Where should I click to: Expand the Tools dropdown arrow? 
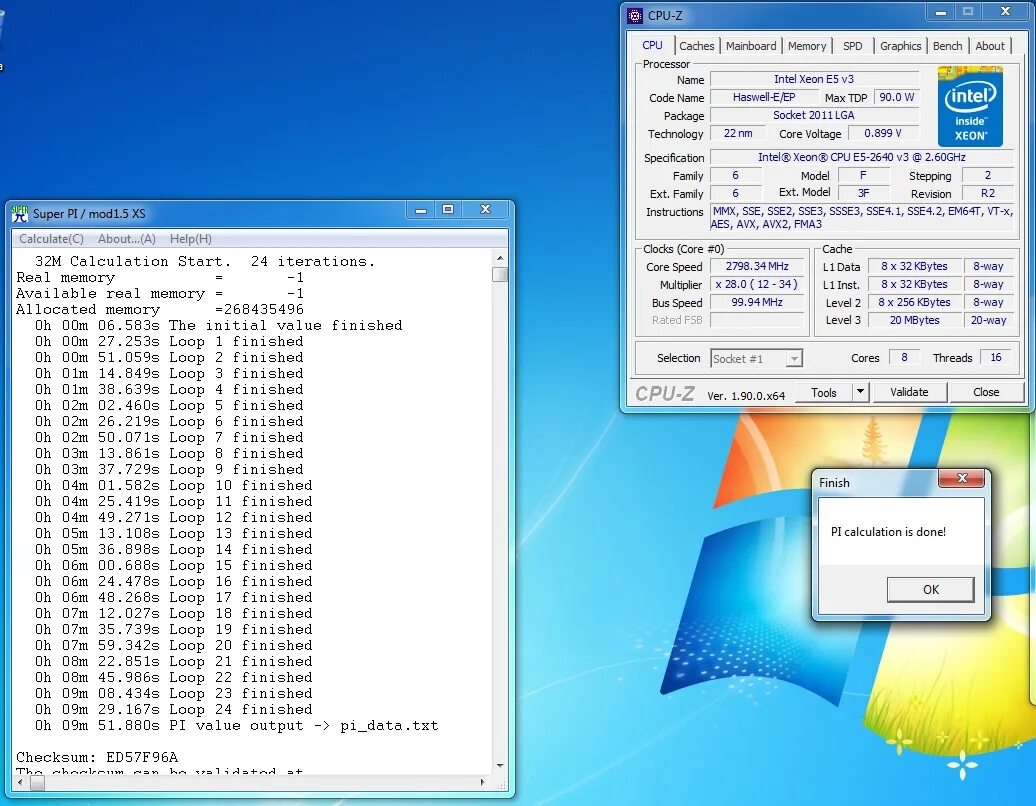[x=860, y=392]
